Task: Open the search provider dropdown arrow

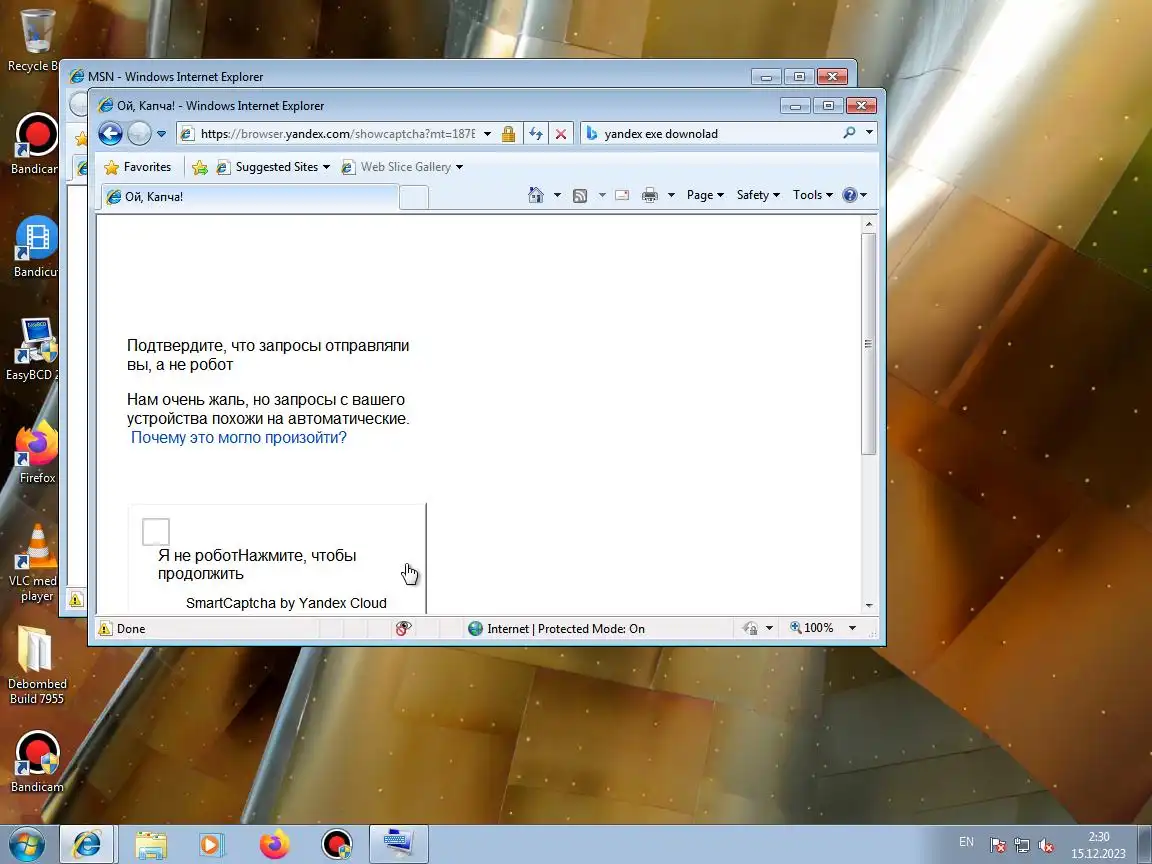Action: tap(869, 133)
